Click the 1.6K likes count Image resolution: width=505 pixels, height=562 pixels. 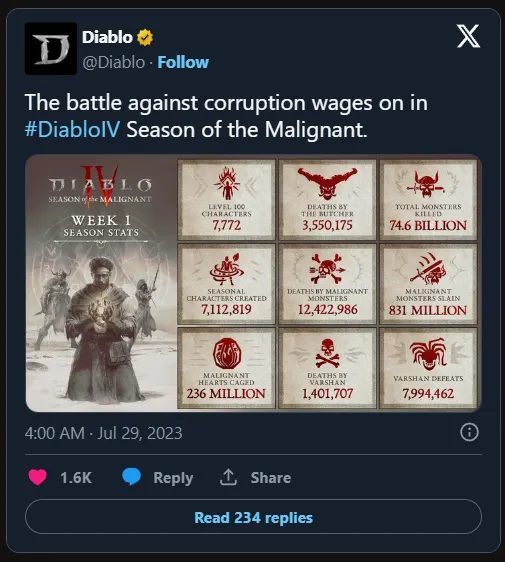(76, 478)
